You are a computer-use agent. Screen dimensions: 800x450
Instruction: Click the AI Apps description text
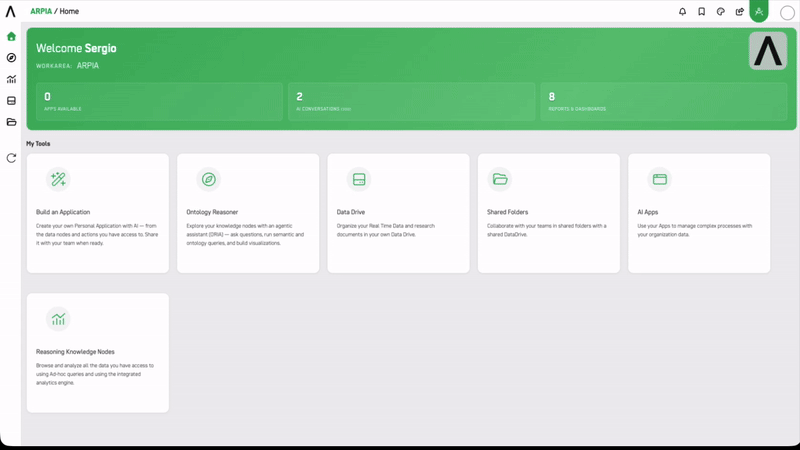pos(694,230)
